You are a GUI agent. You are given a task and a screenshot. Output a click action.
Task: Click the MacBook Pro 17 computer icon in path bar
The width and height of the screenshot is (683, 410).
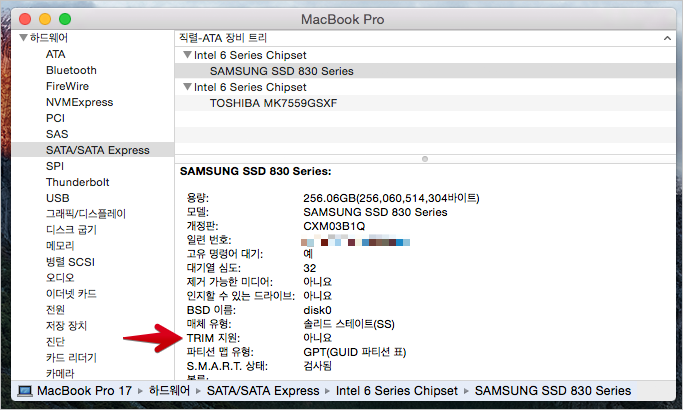25,391
